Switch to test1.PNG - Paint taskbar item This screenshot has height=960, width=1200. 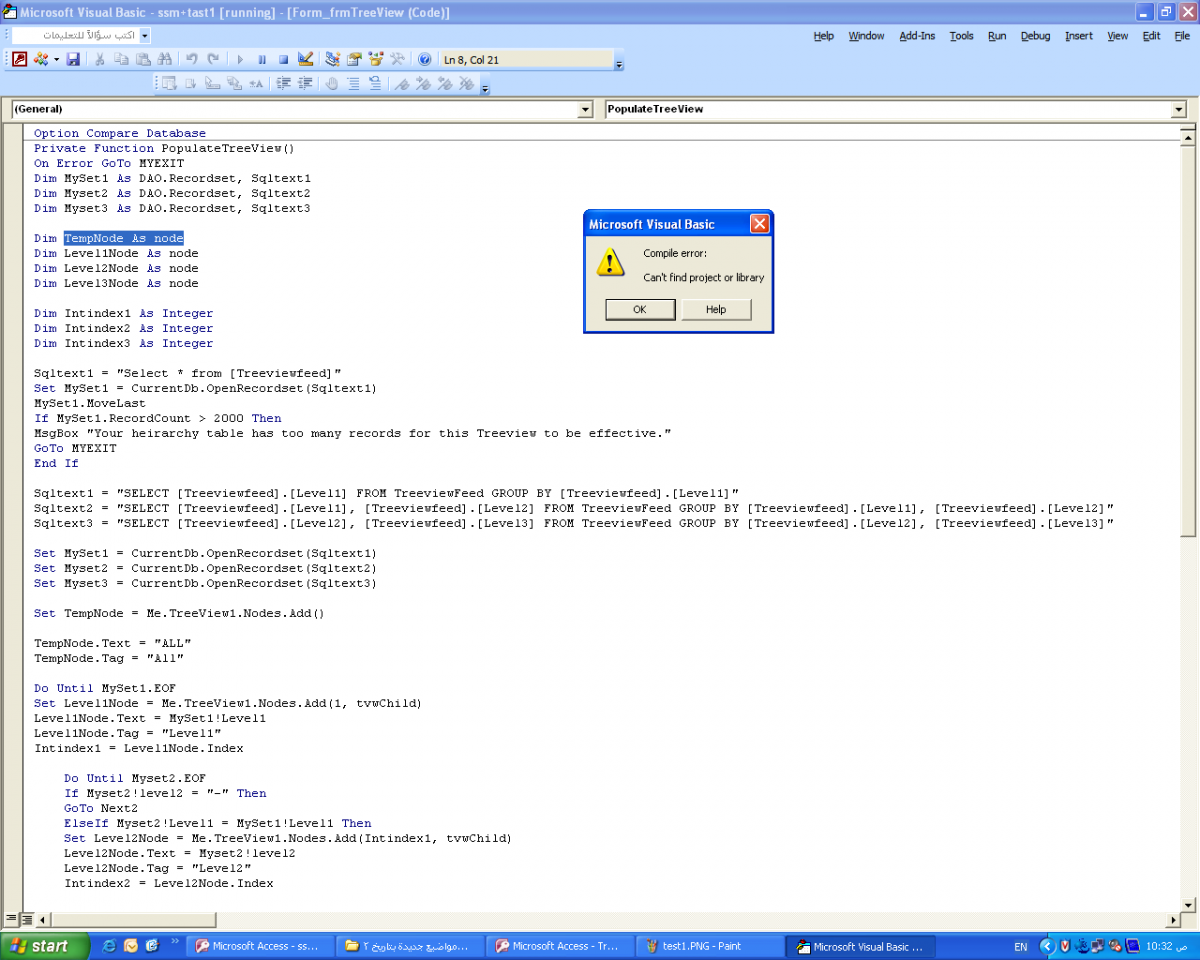point(711,946)
